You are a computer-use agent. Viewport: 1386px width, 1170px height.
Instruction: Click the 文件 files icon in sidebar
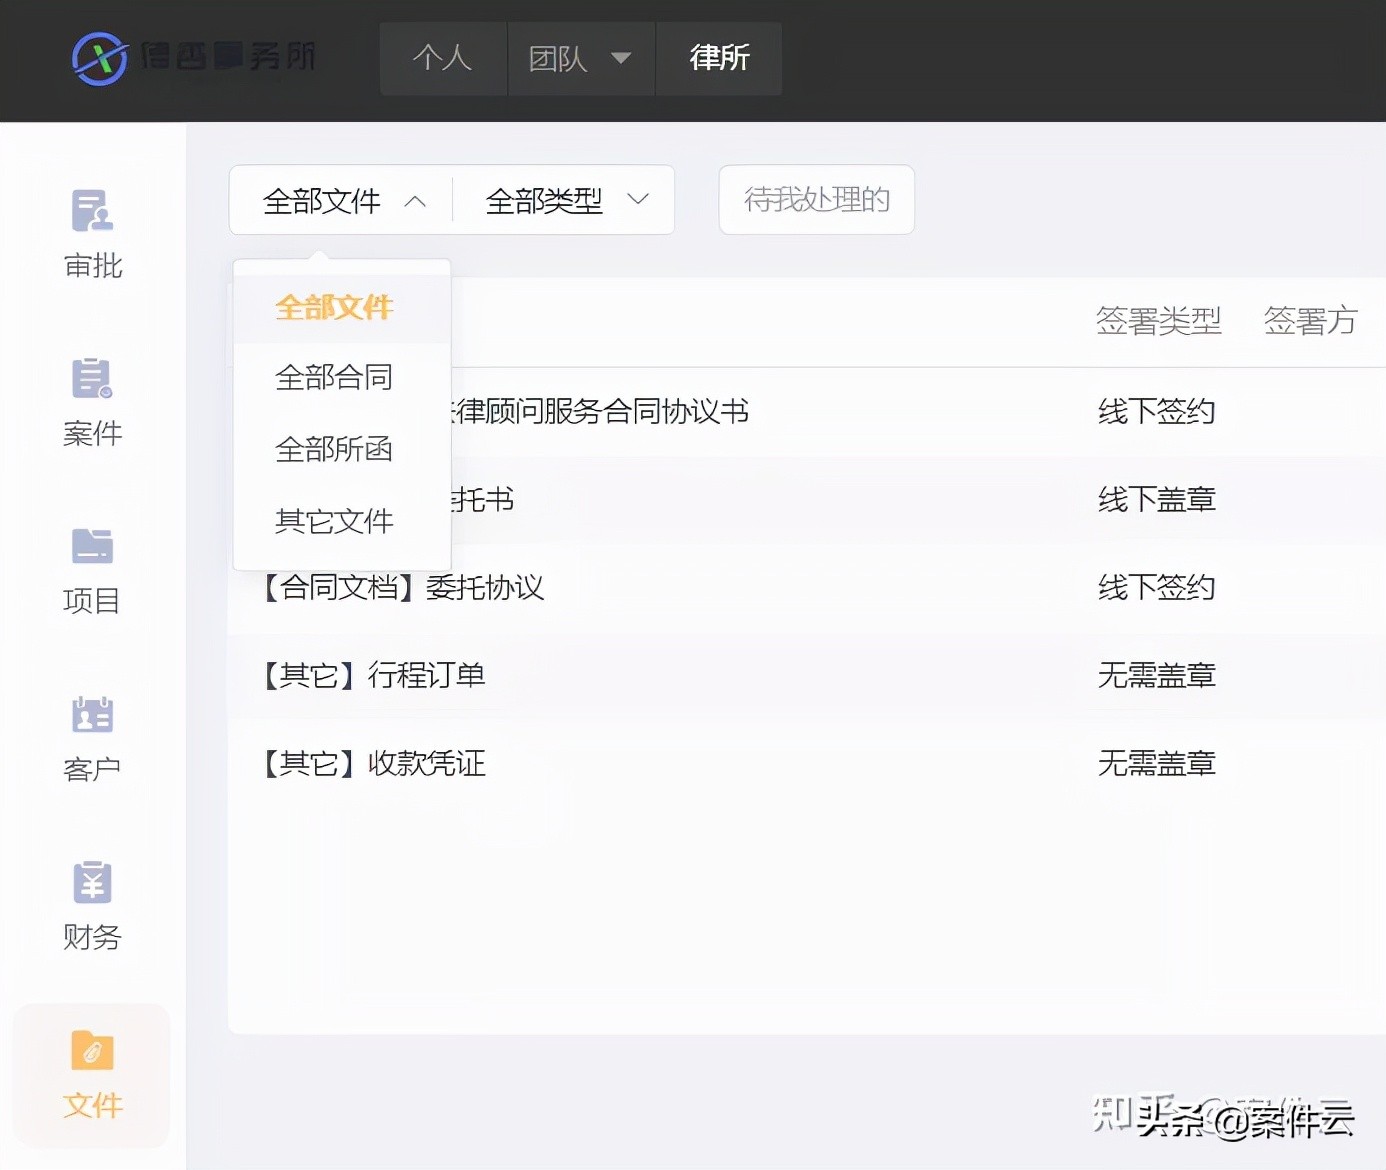coord(91,1050)
